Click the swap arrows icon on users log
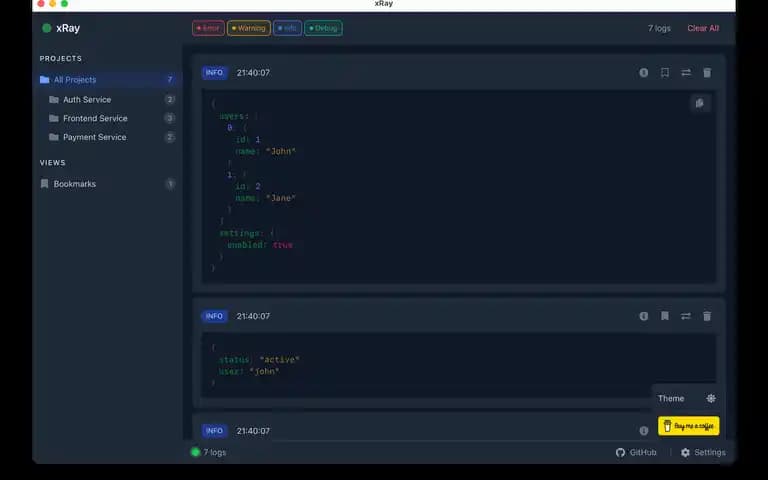This screenshot has width=768, height=480. (x=686, y=72)
